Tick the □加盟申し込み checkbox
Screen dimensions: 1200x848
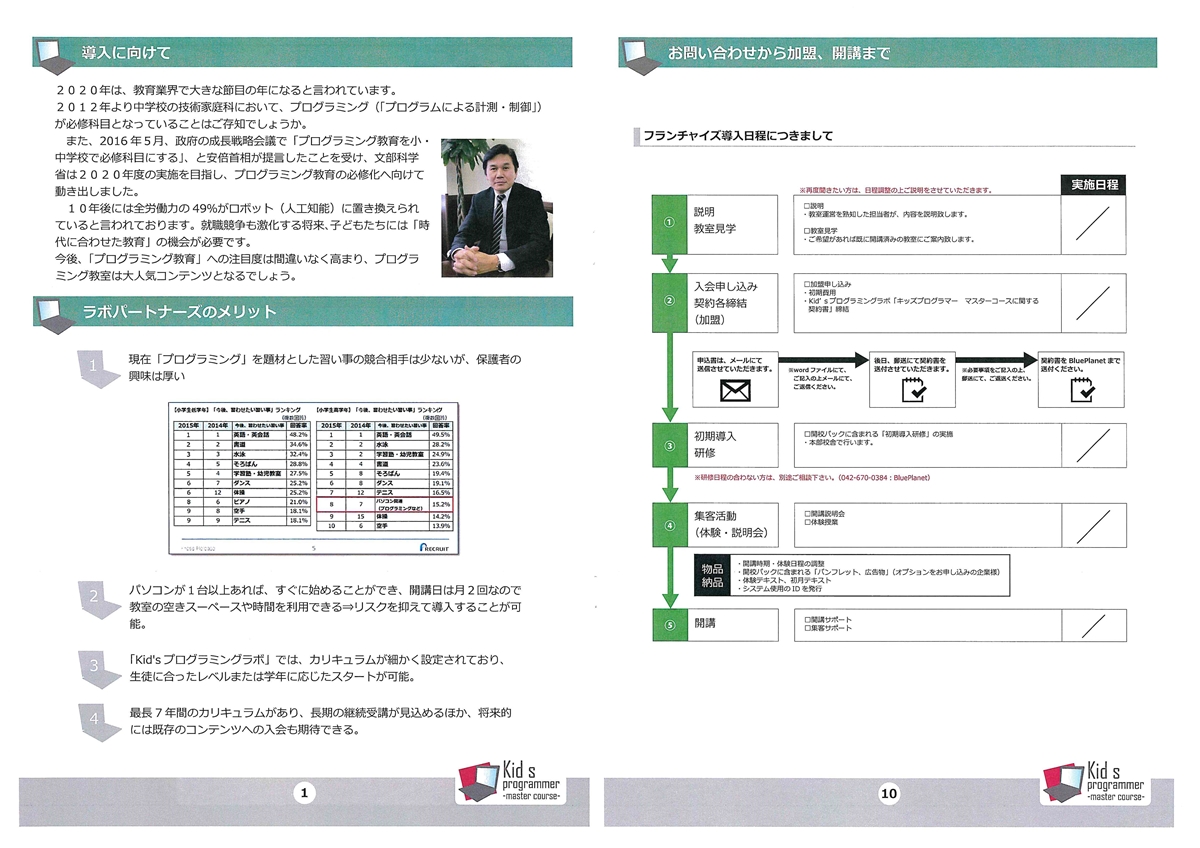pyautogui.click(x=806, y=283)
